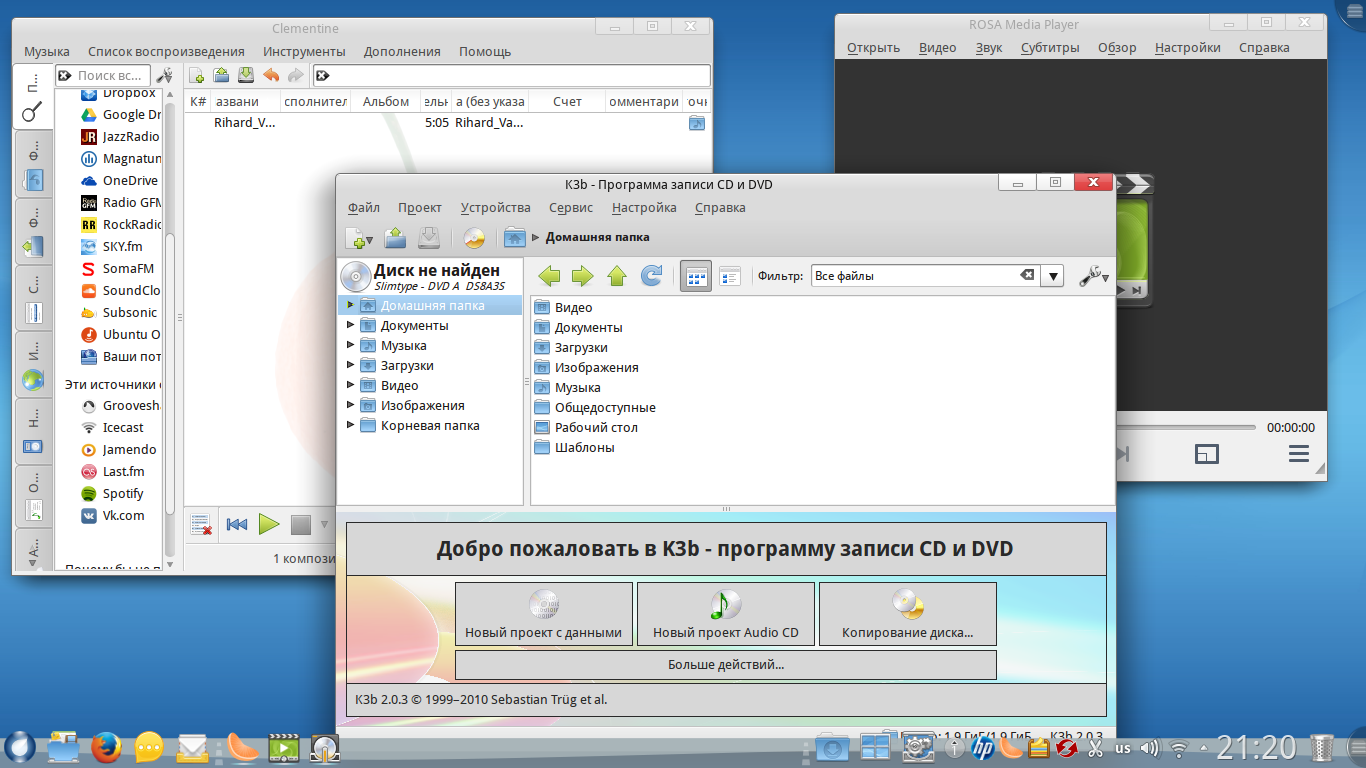Click ROSA Media Player seek slider
Screen dimensions: 1366x768
[x=1185, y=427]
